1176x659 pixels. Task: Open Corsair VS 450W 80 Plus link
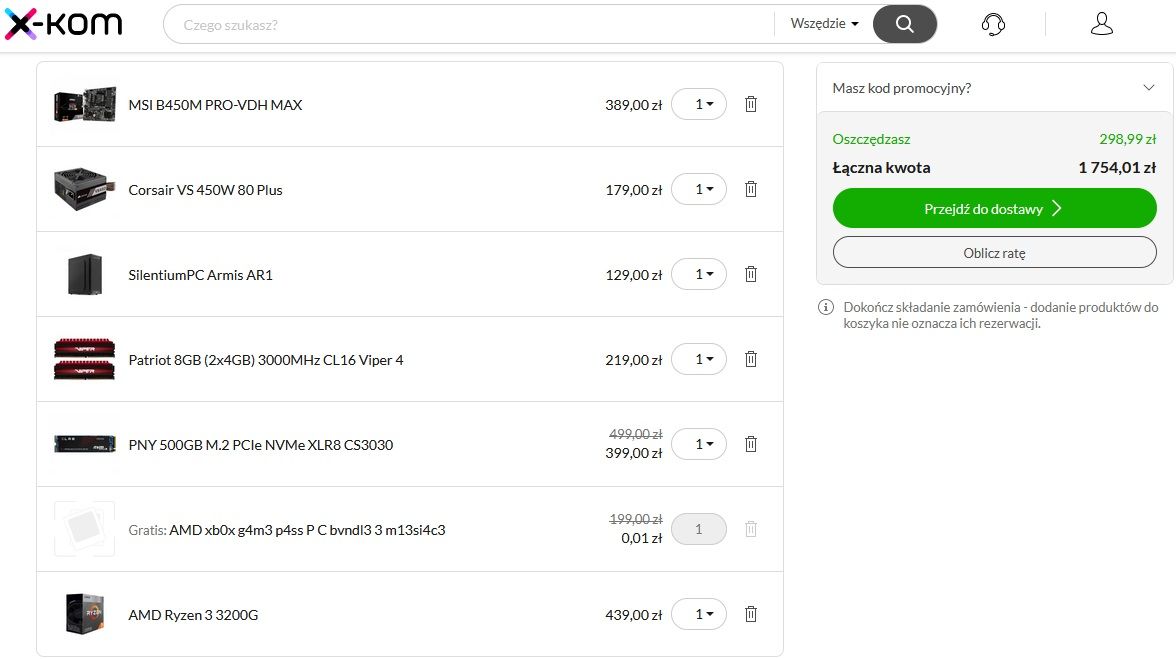click(206, 190)
